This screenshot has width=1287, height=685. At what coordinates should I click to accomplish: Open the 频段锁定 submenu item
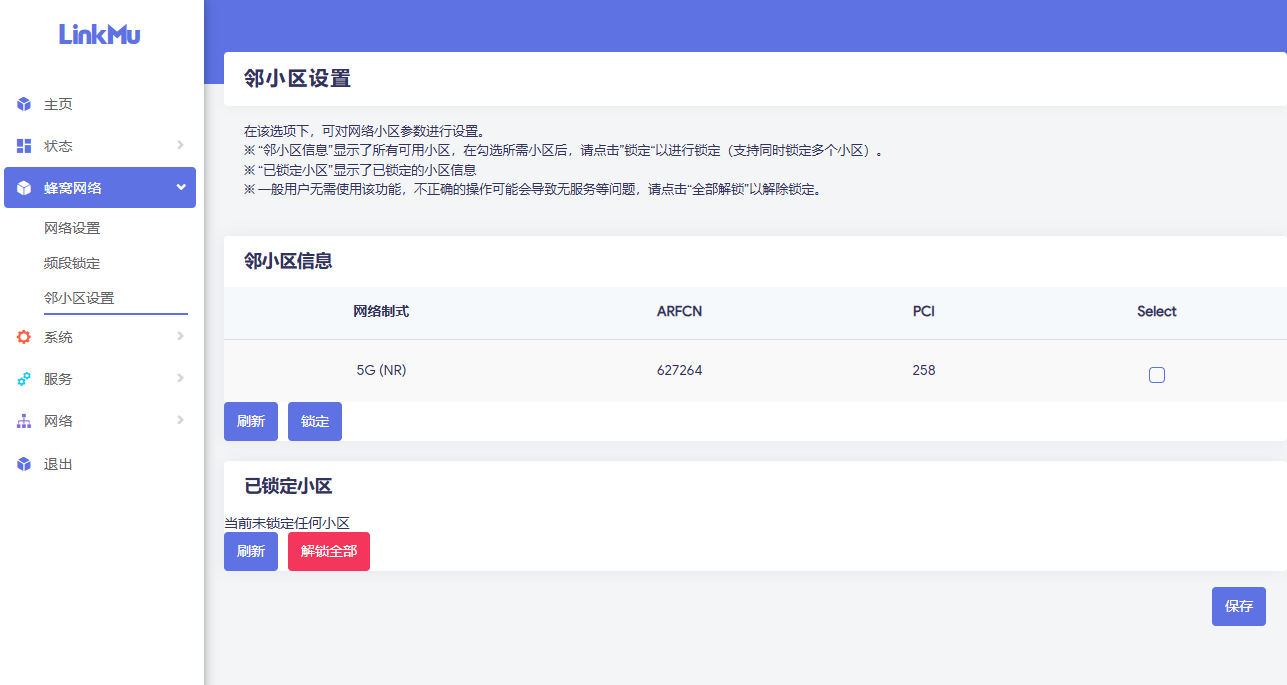click(72, 263)
